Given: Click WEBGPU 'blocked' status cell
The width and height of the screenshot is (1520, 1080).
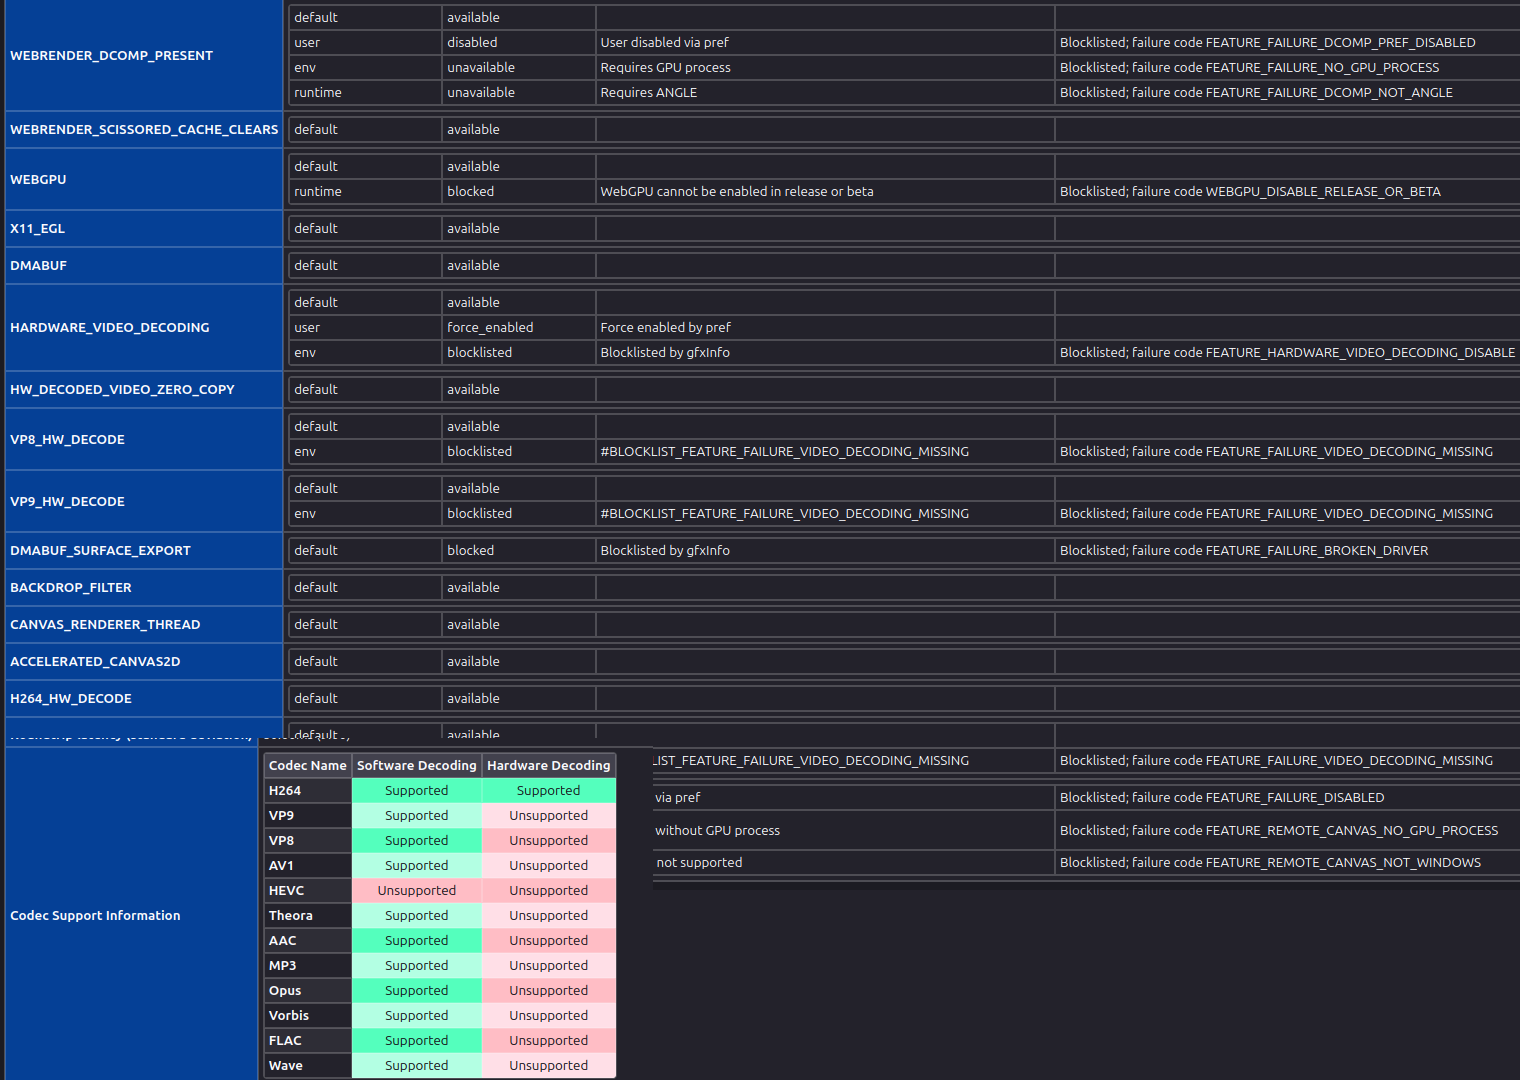Looking at the screenshot, I should [519, 191].
